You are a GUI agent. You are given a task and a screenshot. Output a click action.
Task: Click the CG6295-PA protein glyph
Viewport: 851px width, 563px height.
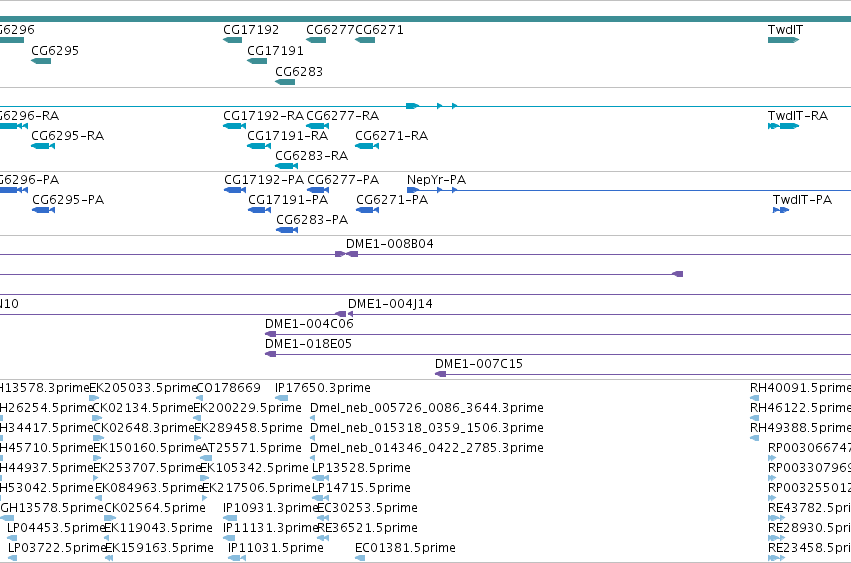point(43,210)
